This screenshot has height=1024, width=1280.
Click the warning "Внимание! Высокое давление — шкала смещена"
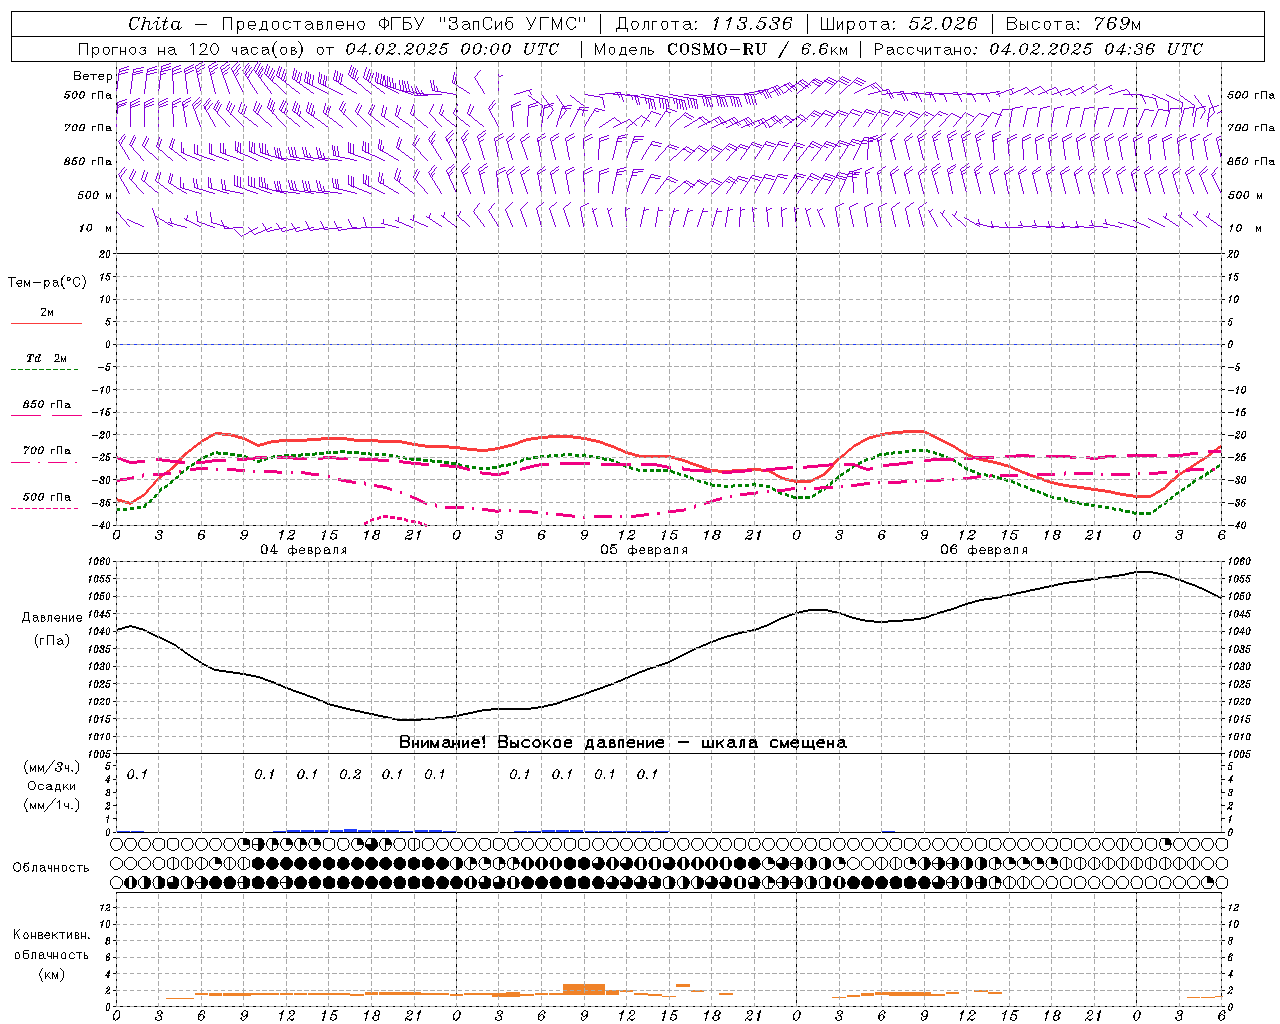[x=622, y=743]
